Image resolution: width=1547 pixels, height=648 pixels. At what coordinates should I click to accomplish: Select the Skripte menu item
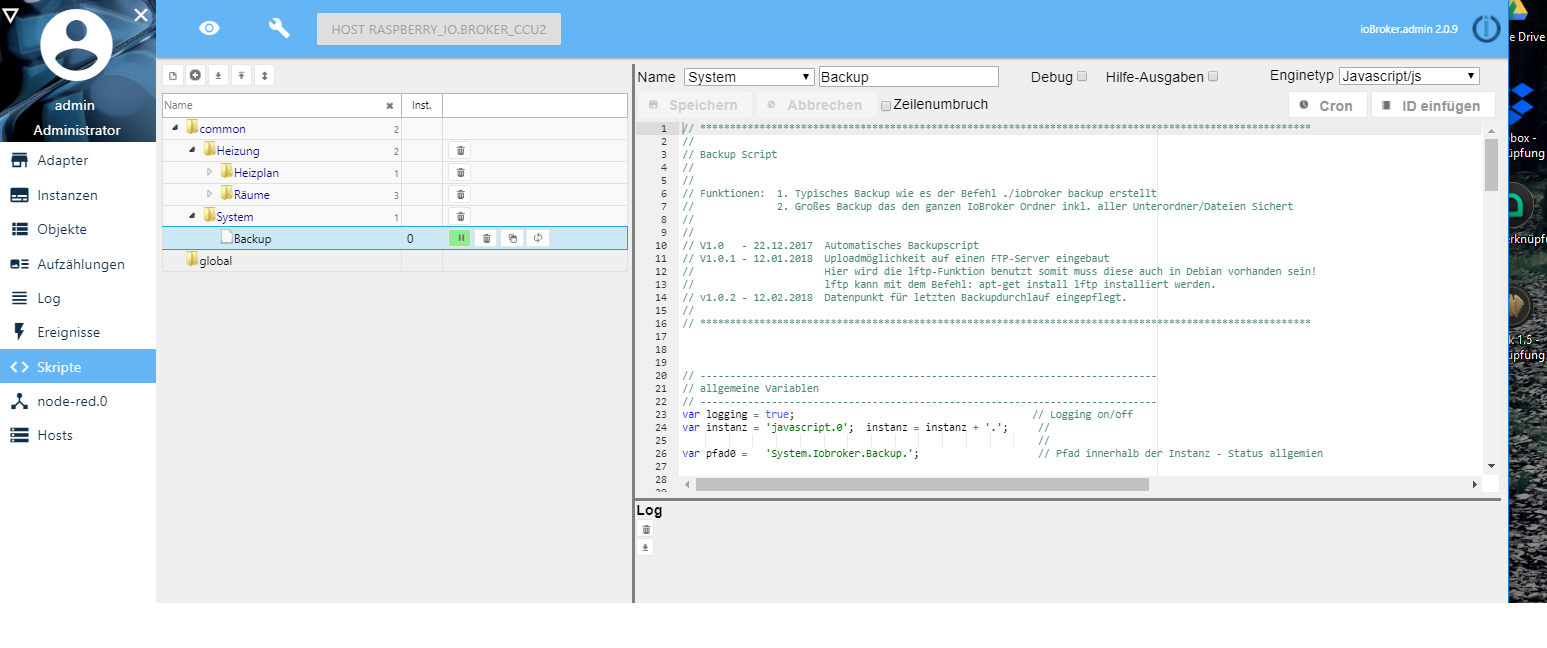(78, 366)
